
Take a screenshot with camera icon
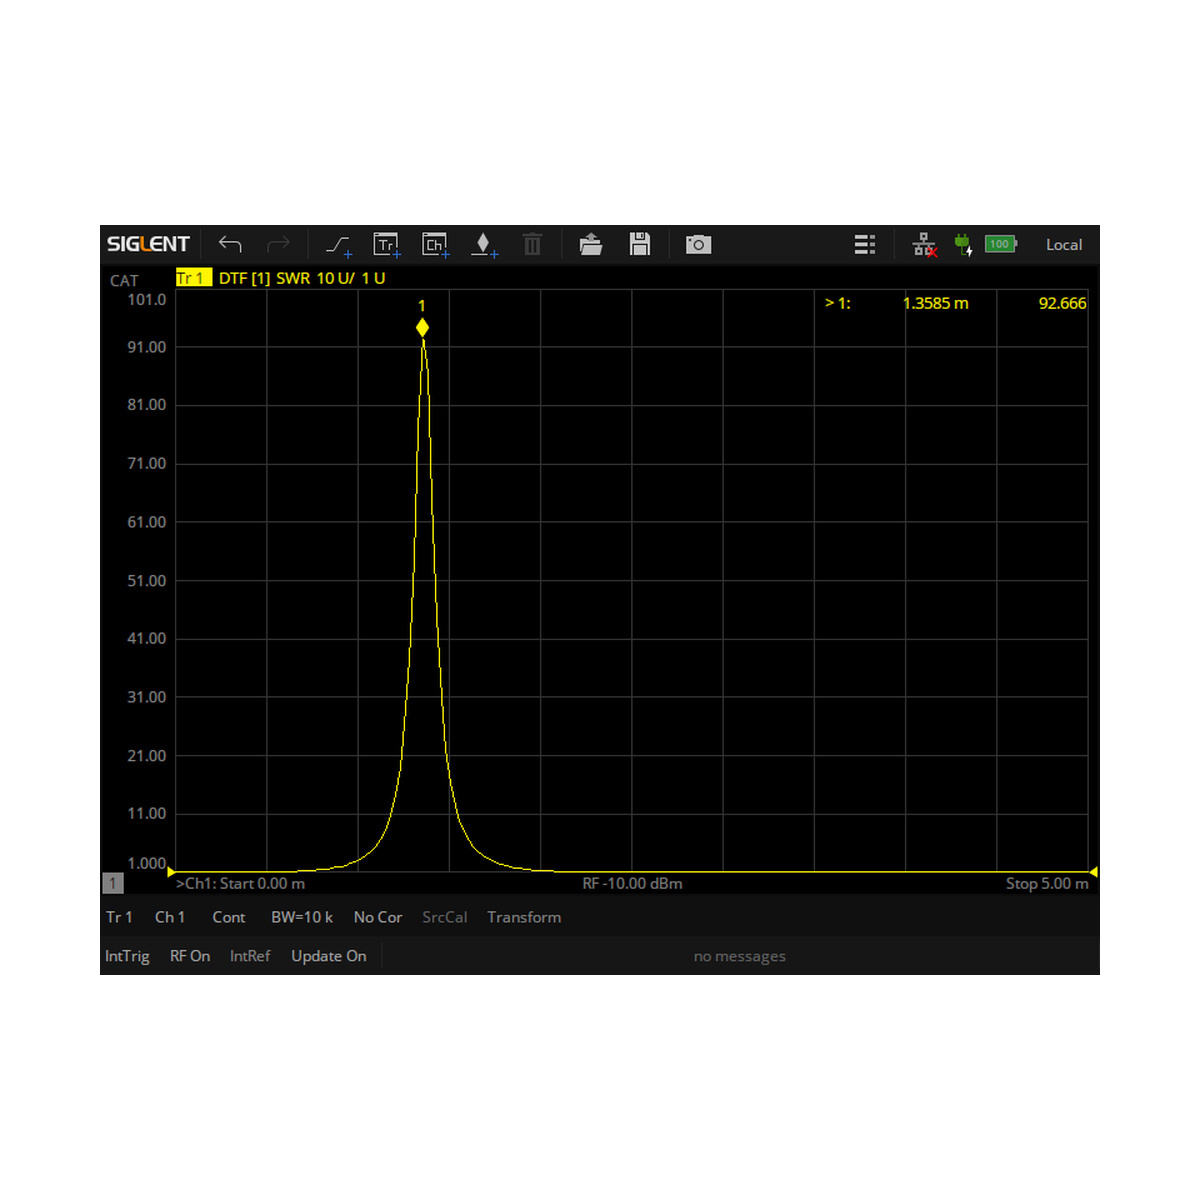[698, 244]
